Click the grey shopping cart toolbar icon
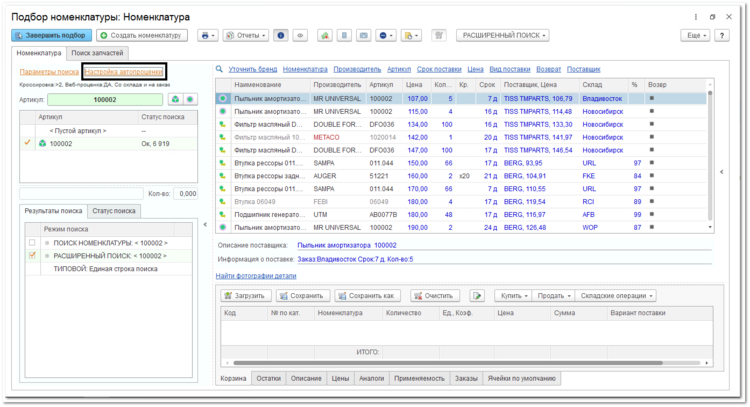This screenshot has height=407, width=750. 439,35
